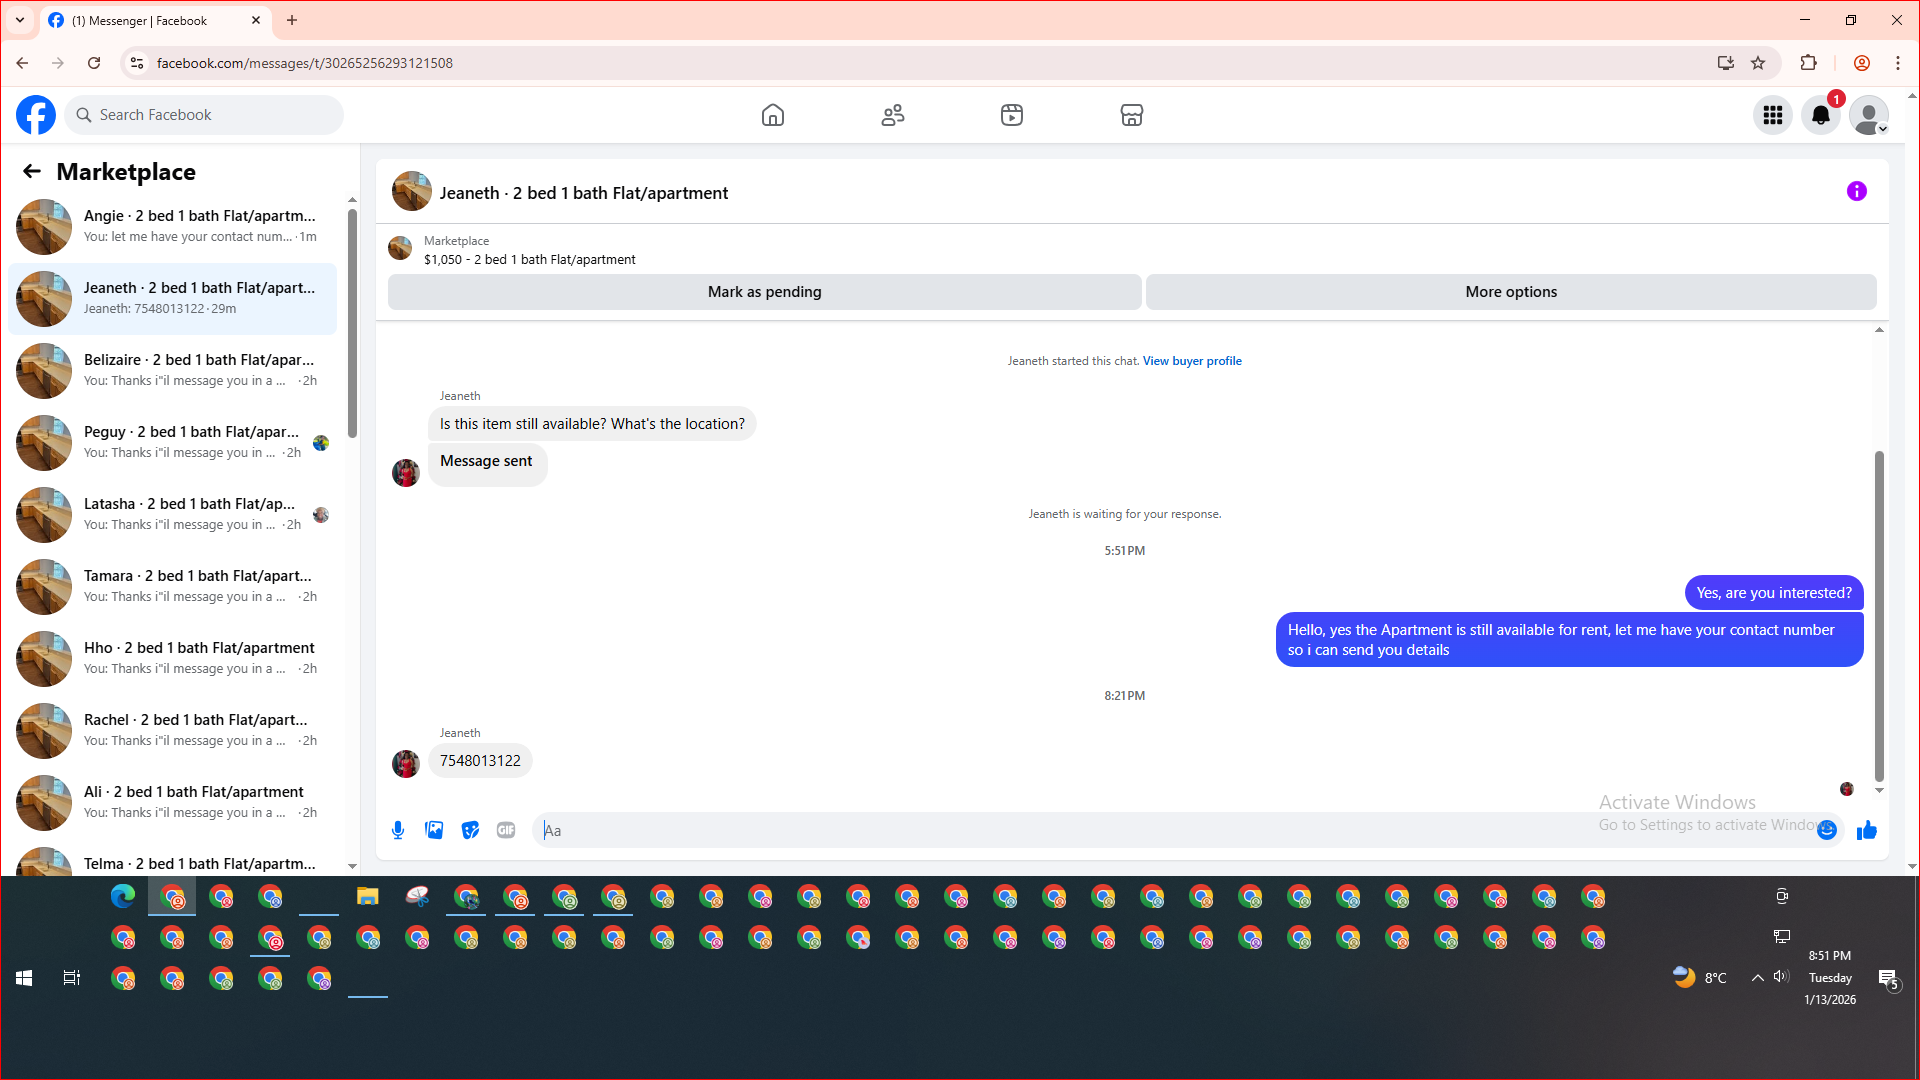1920x1080 pixels.
Task: Open the GIF picker
Action: click(x=506, y=830)
